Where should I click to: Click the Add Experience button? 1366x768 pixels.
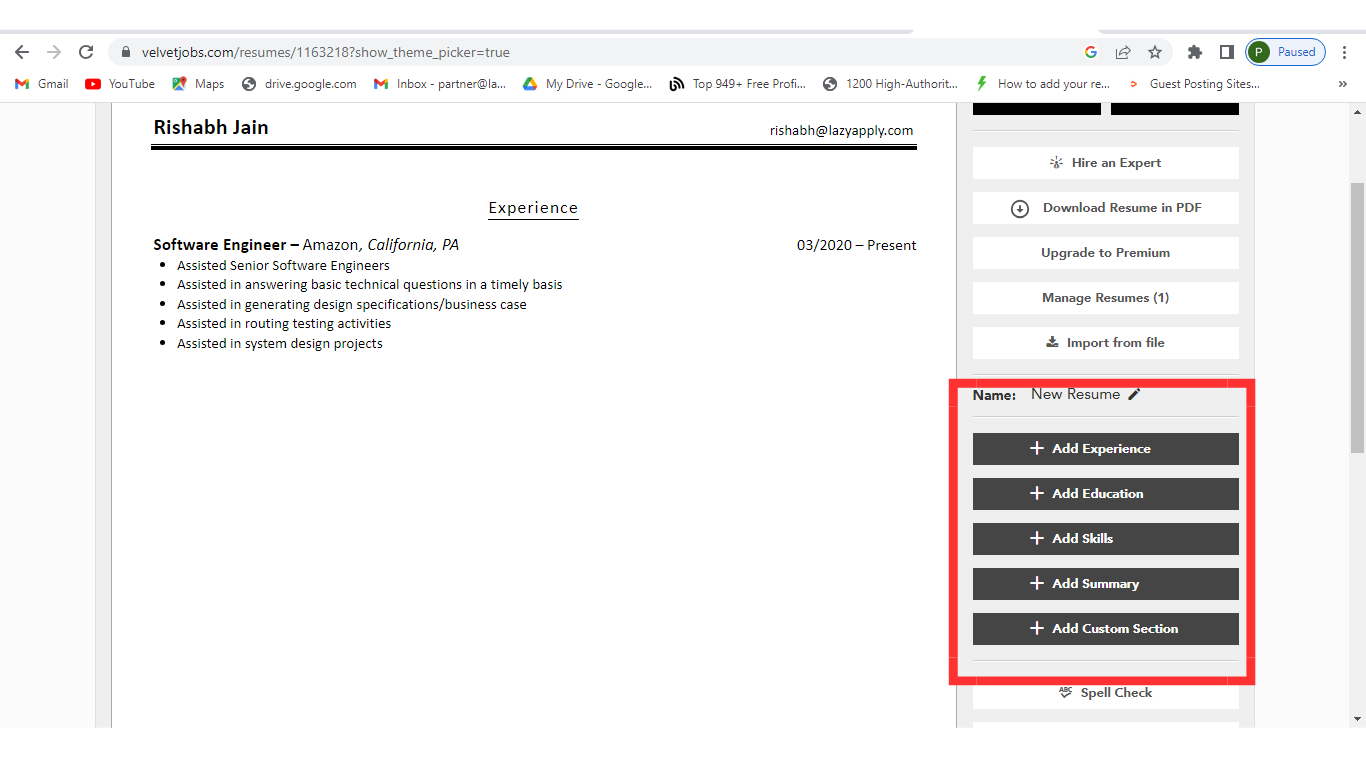coord(1105,449)
